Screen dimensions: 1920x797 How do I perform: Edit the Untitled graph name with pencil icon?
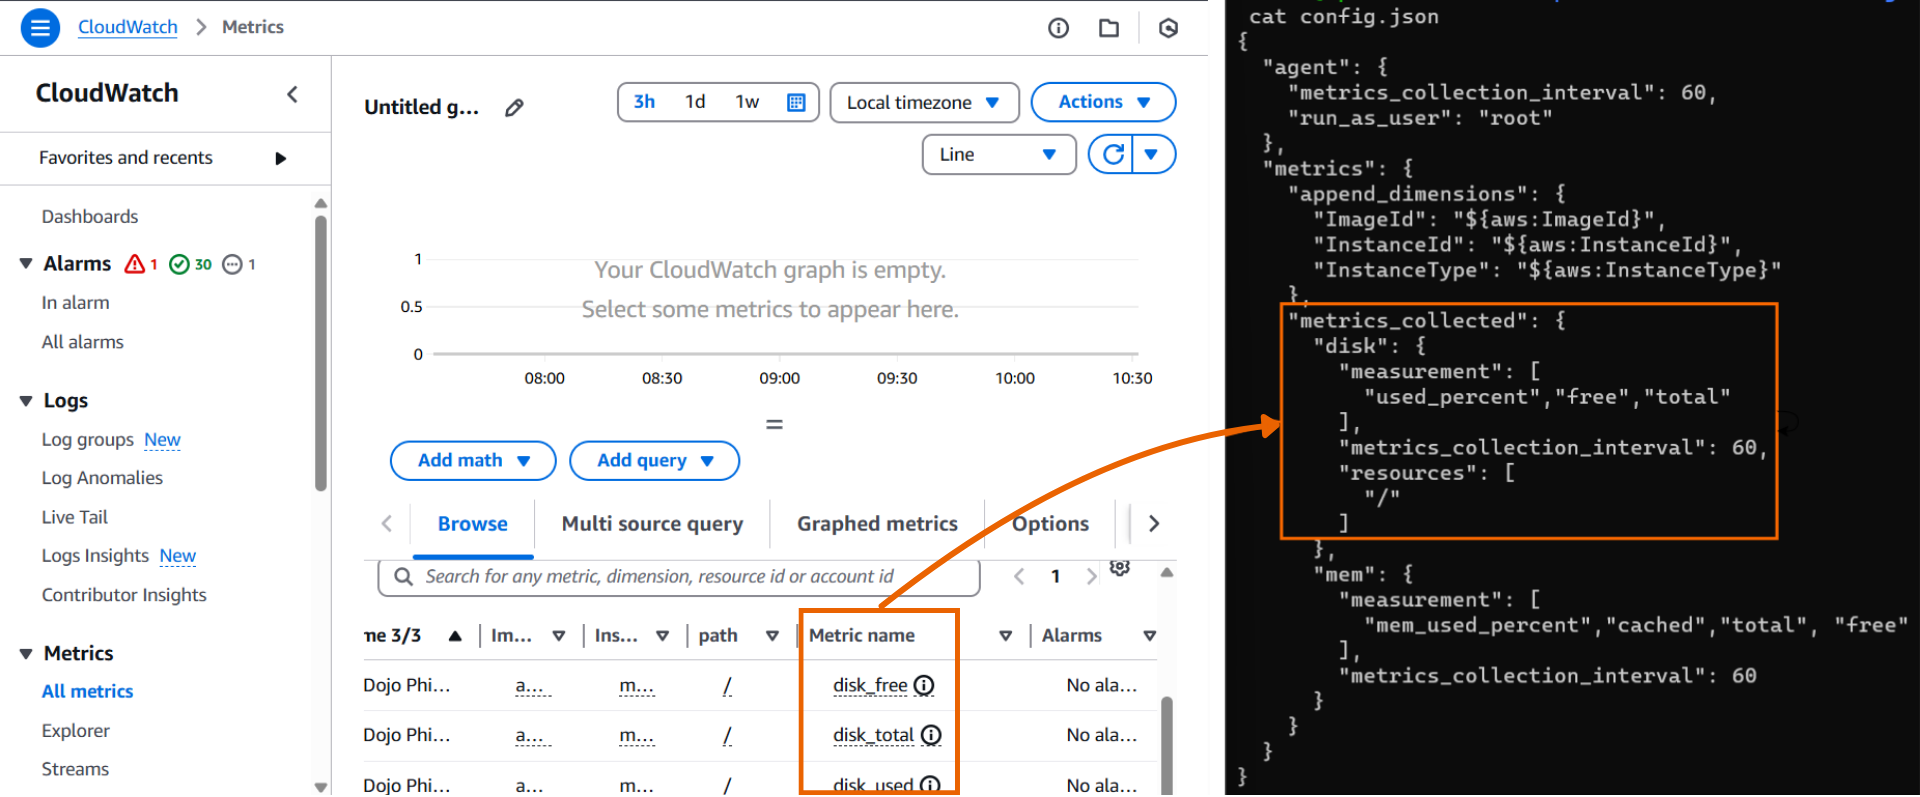point(514,107)
